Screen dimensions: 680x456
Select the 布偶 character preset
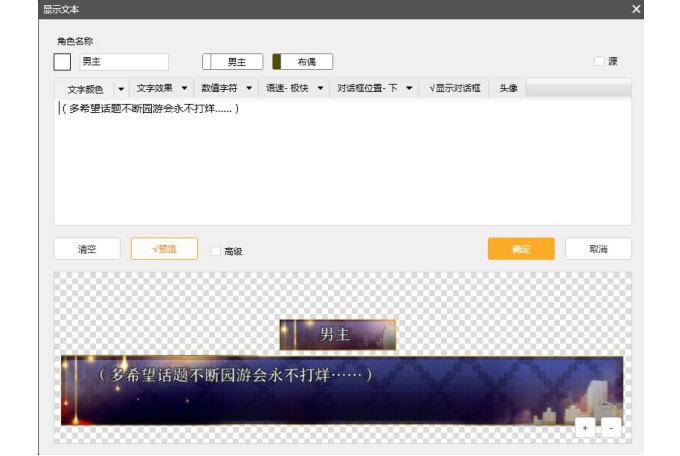pos(303,62)
